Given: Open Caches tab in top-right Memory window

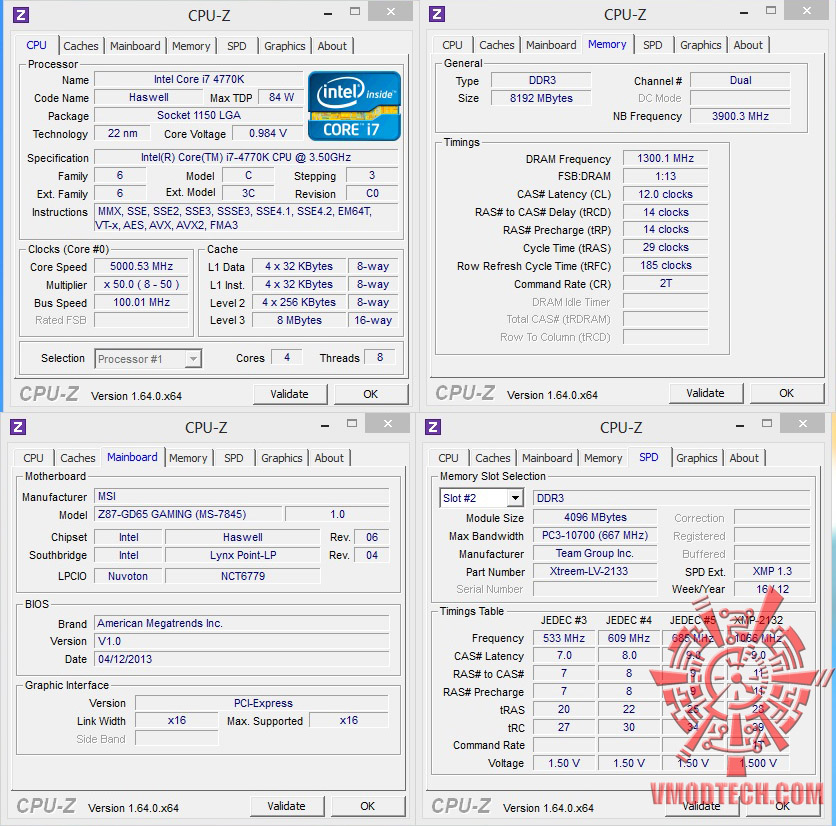Looking at the screenshot, I should (x=496, y=45).
